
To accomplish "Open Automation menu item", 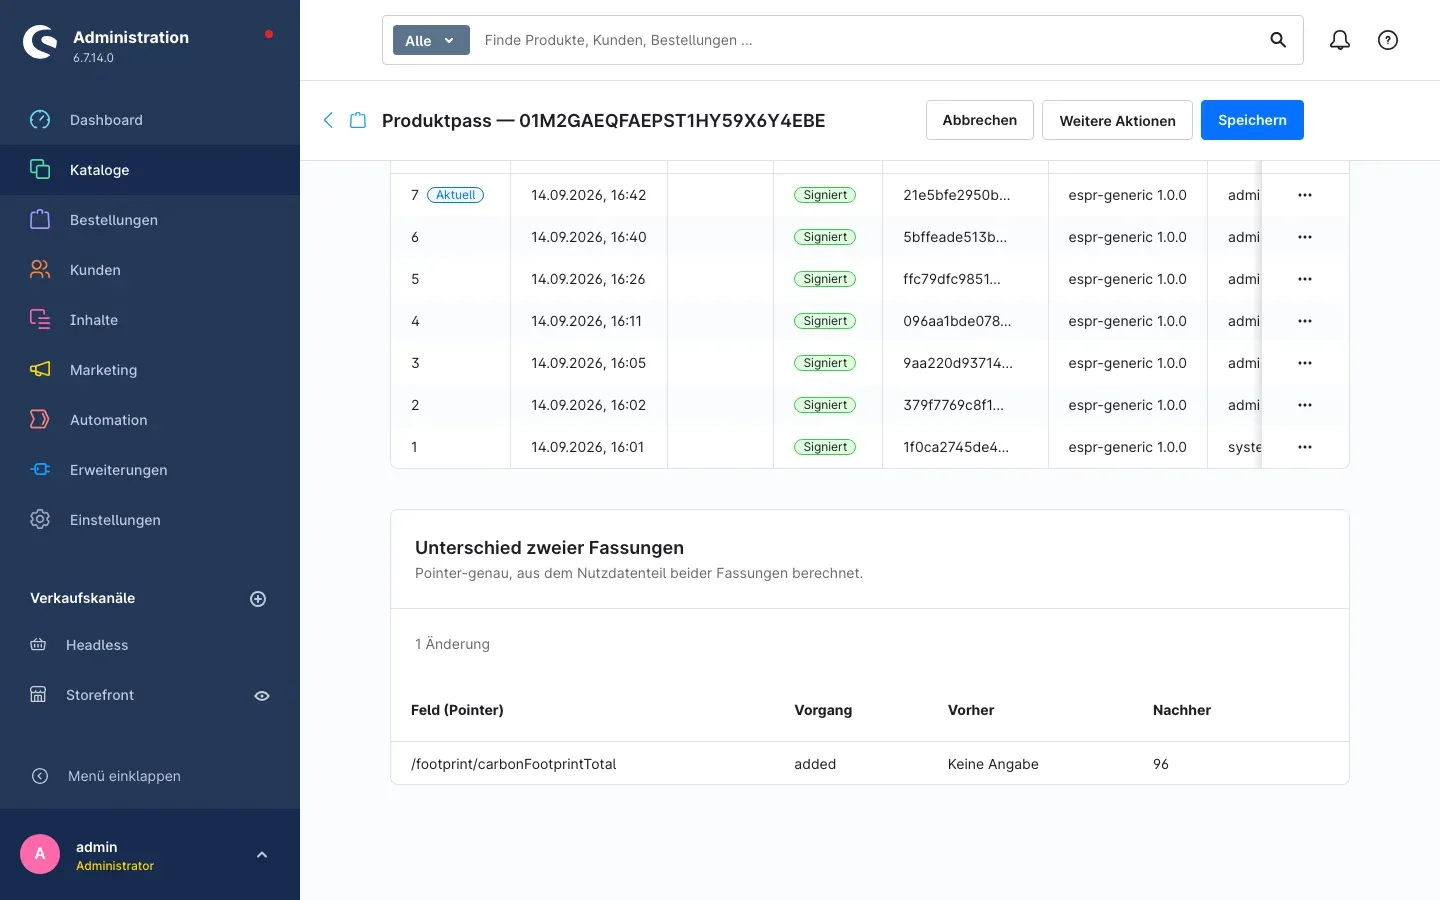I will [x=150, y=420].
